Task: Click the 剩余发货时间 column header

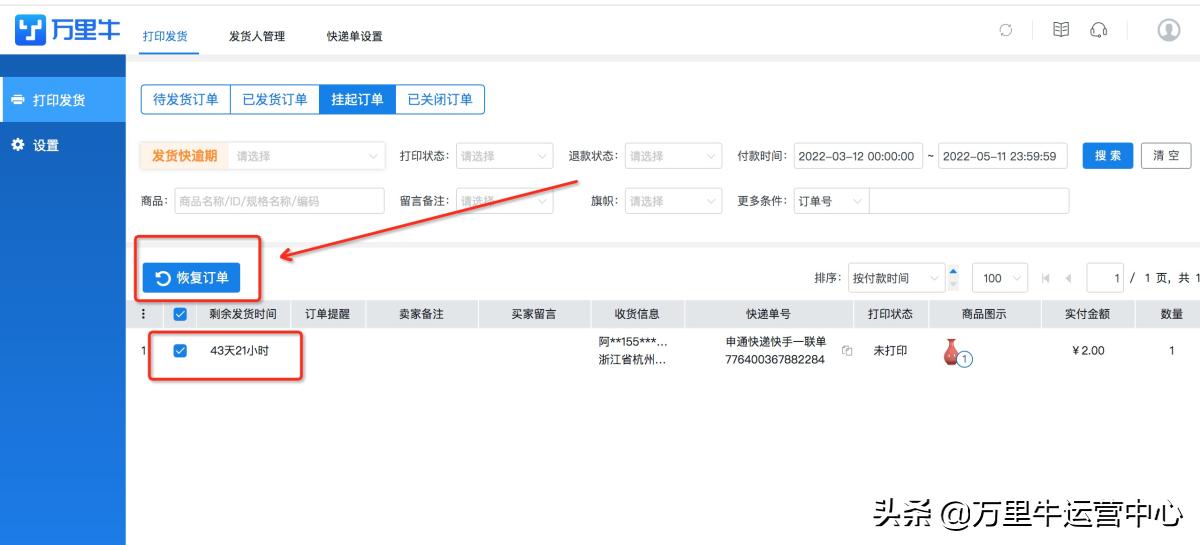Action: point(243,314)
